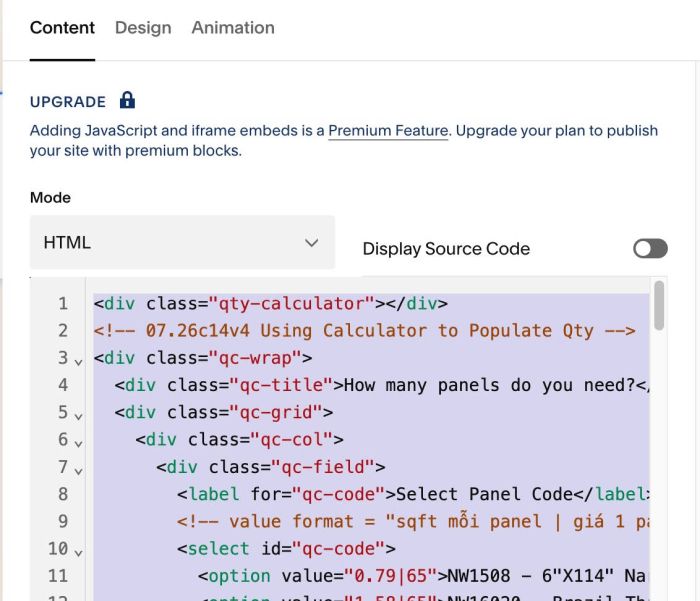Open the Premium Feature link
The width and height of the screenshot is (700, 601).
(388, 131)
